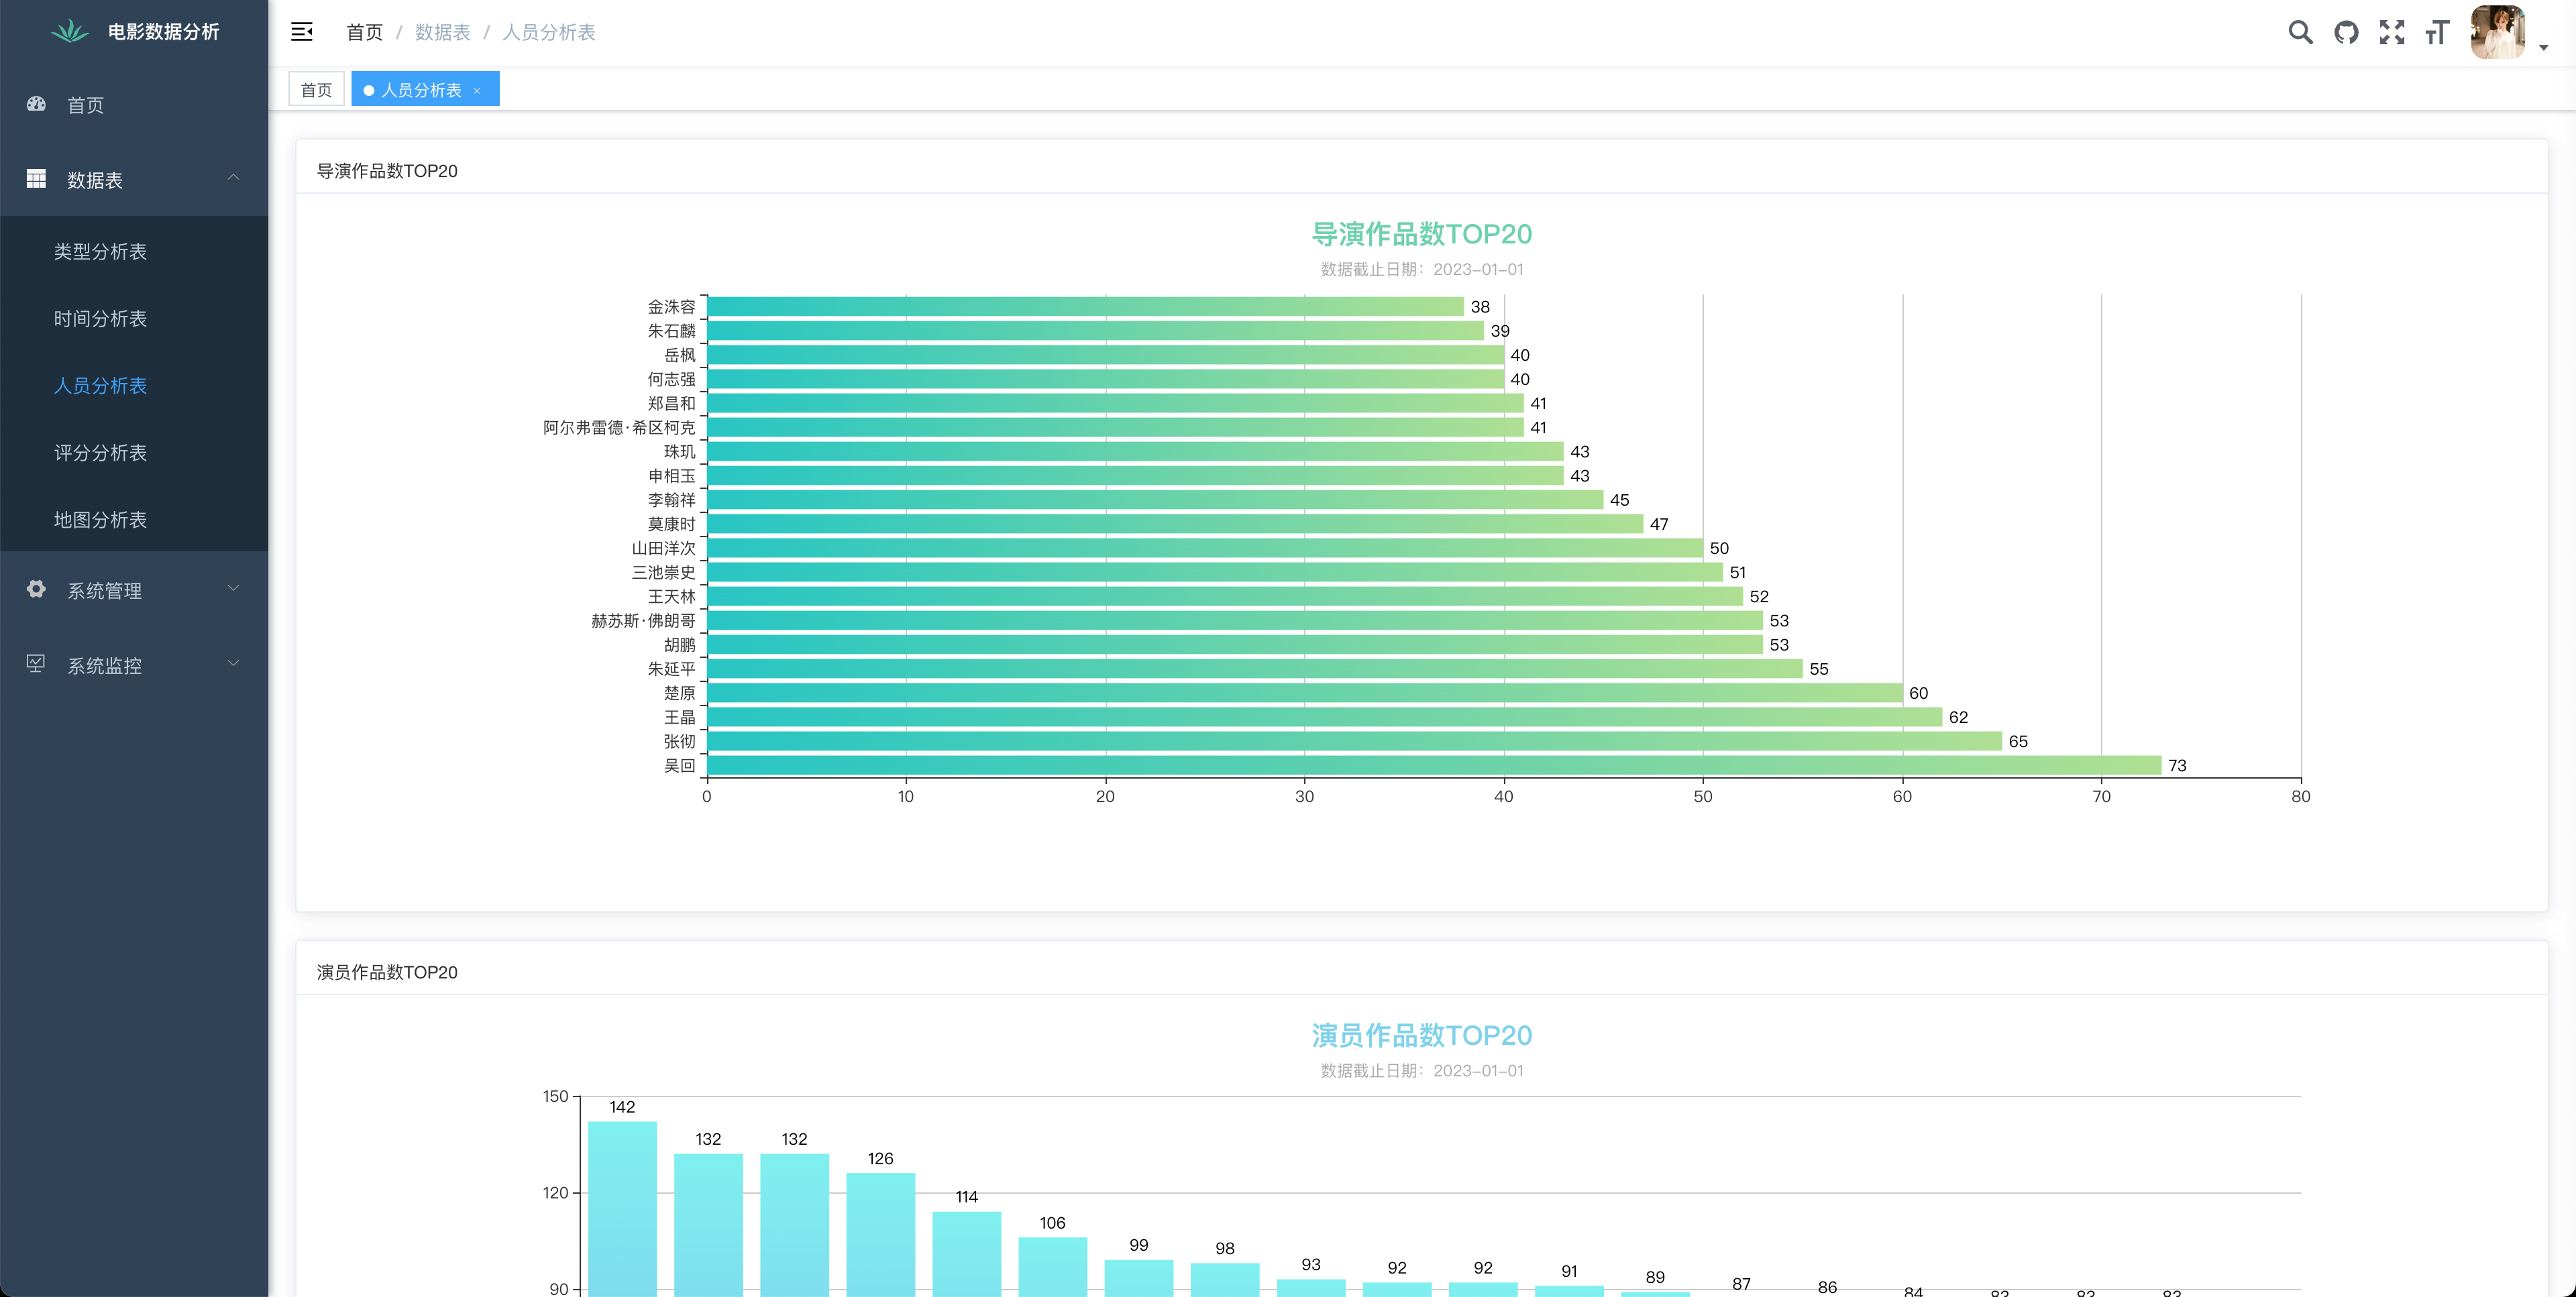Click the user avatar picture

click(x=2498, y=32)
